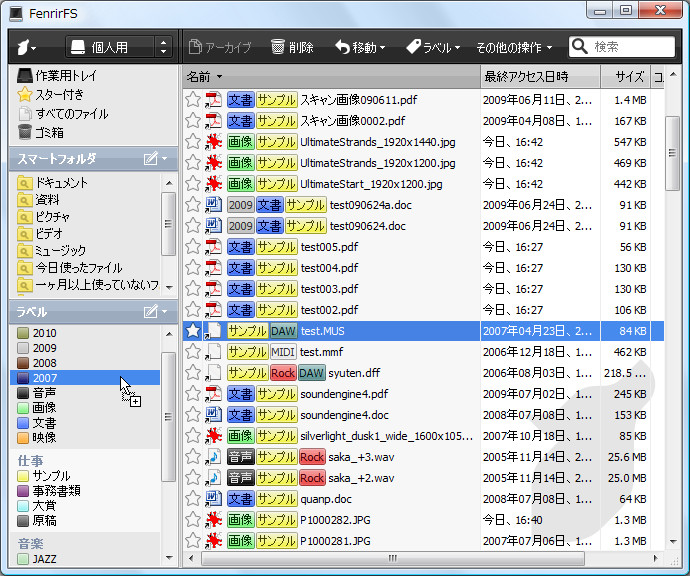Open dropdown arrow in スマートフォルダ header
This screenshot has height=576, width=690.
[165, 158]
